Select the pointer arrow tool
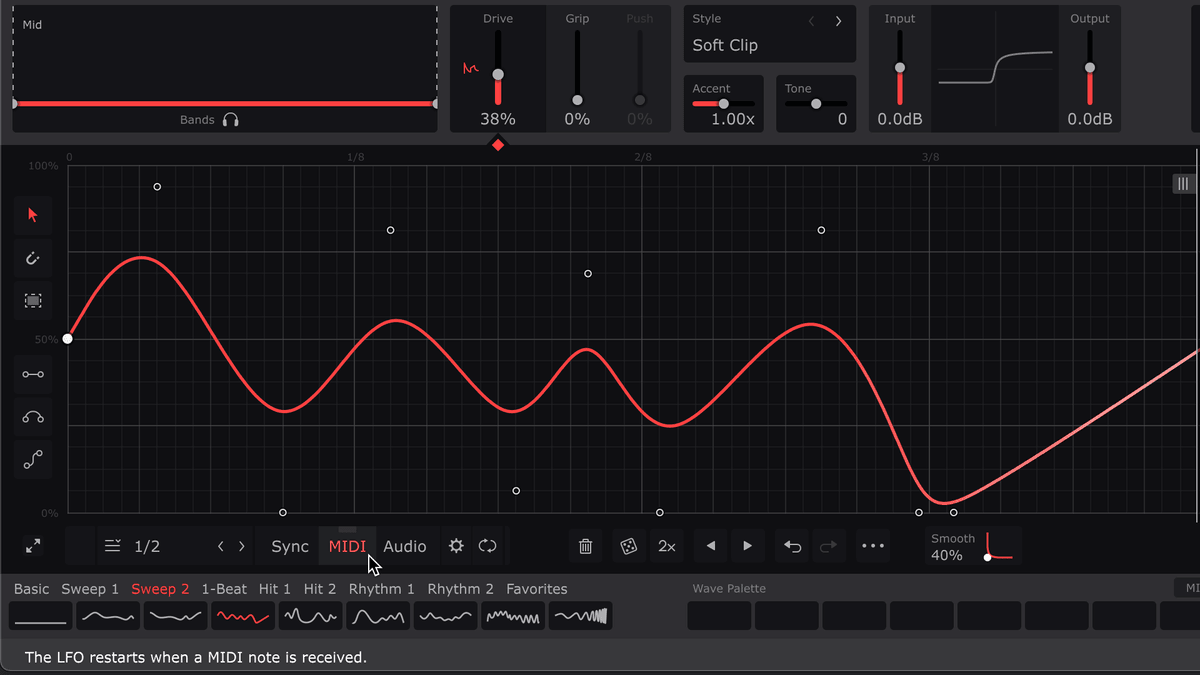Viewport: 1200px width, 675px height. coord(33,215)
